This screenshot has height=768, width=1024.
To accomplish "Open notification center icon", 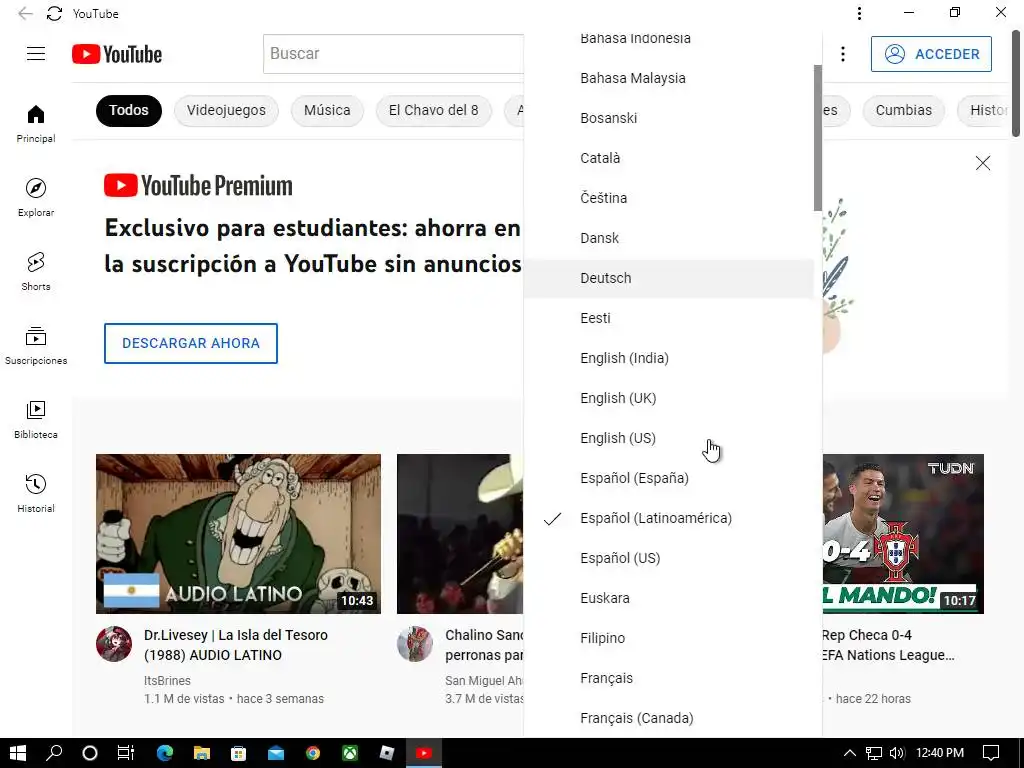I will 991,753.
